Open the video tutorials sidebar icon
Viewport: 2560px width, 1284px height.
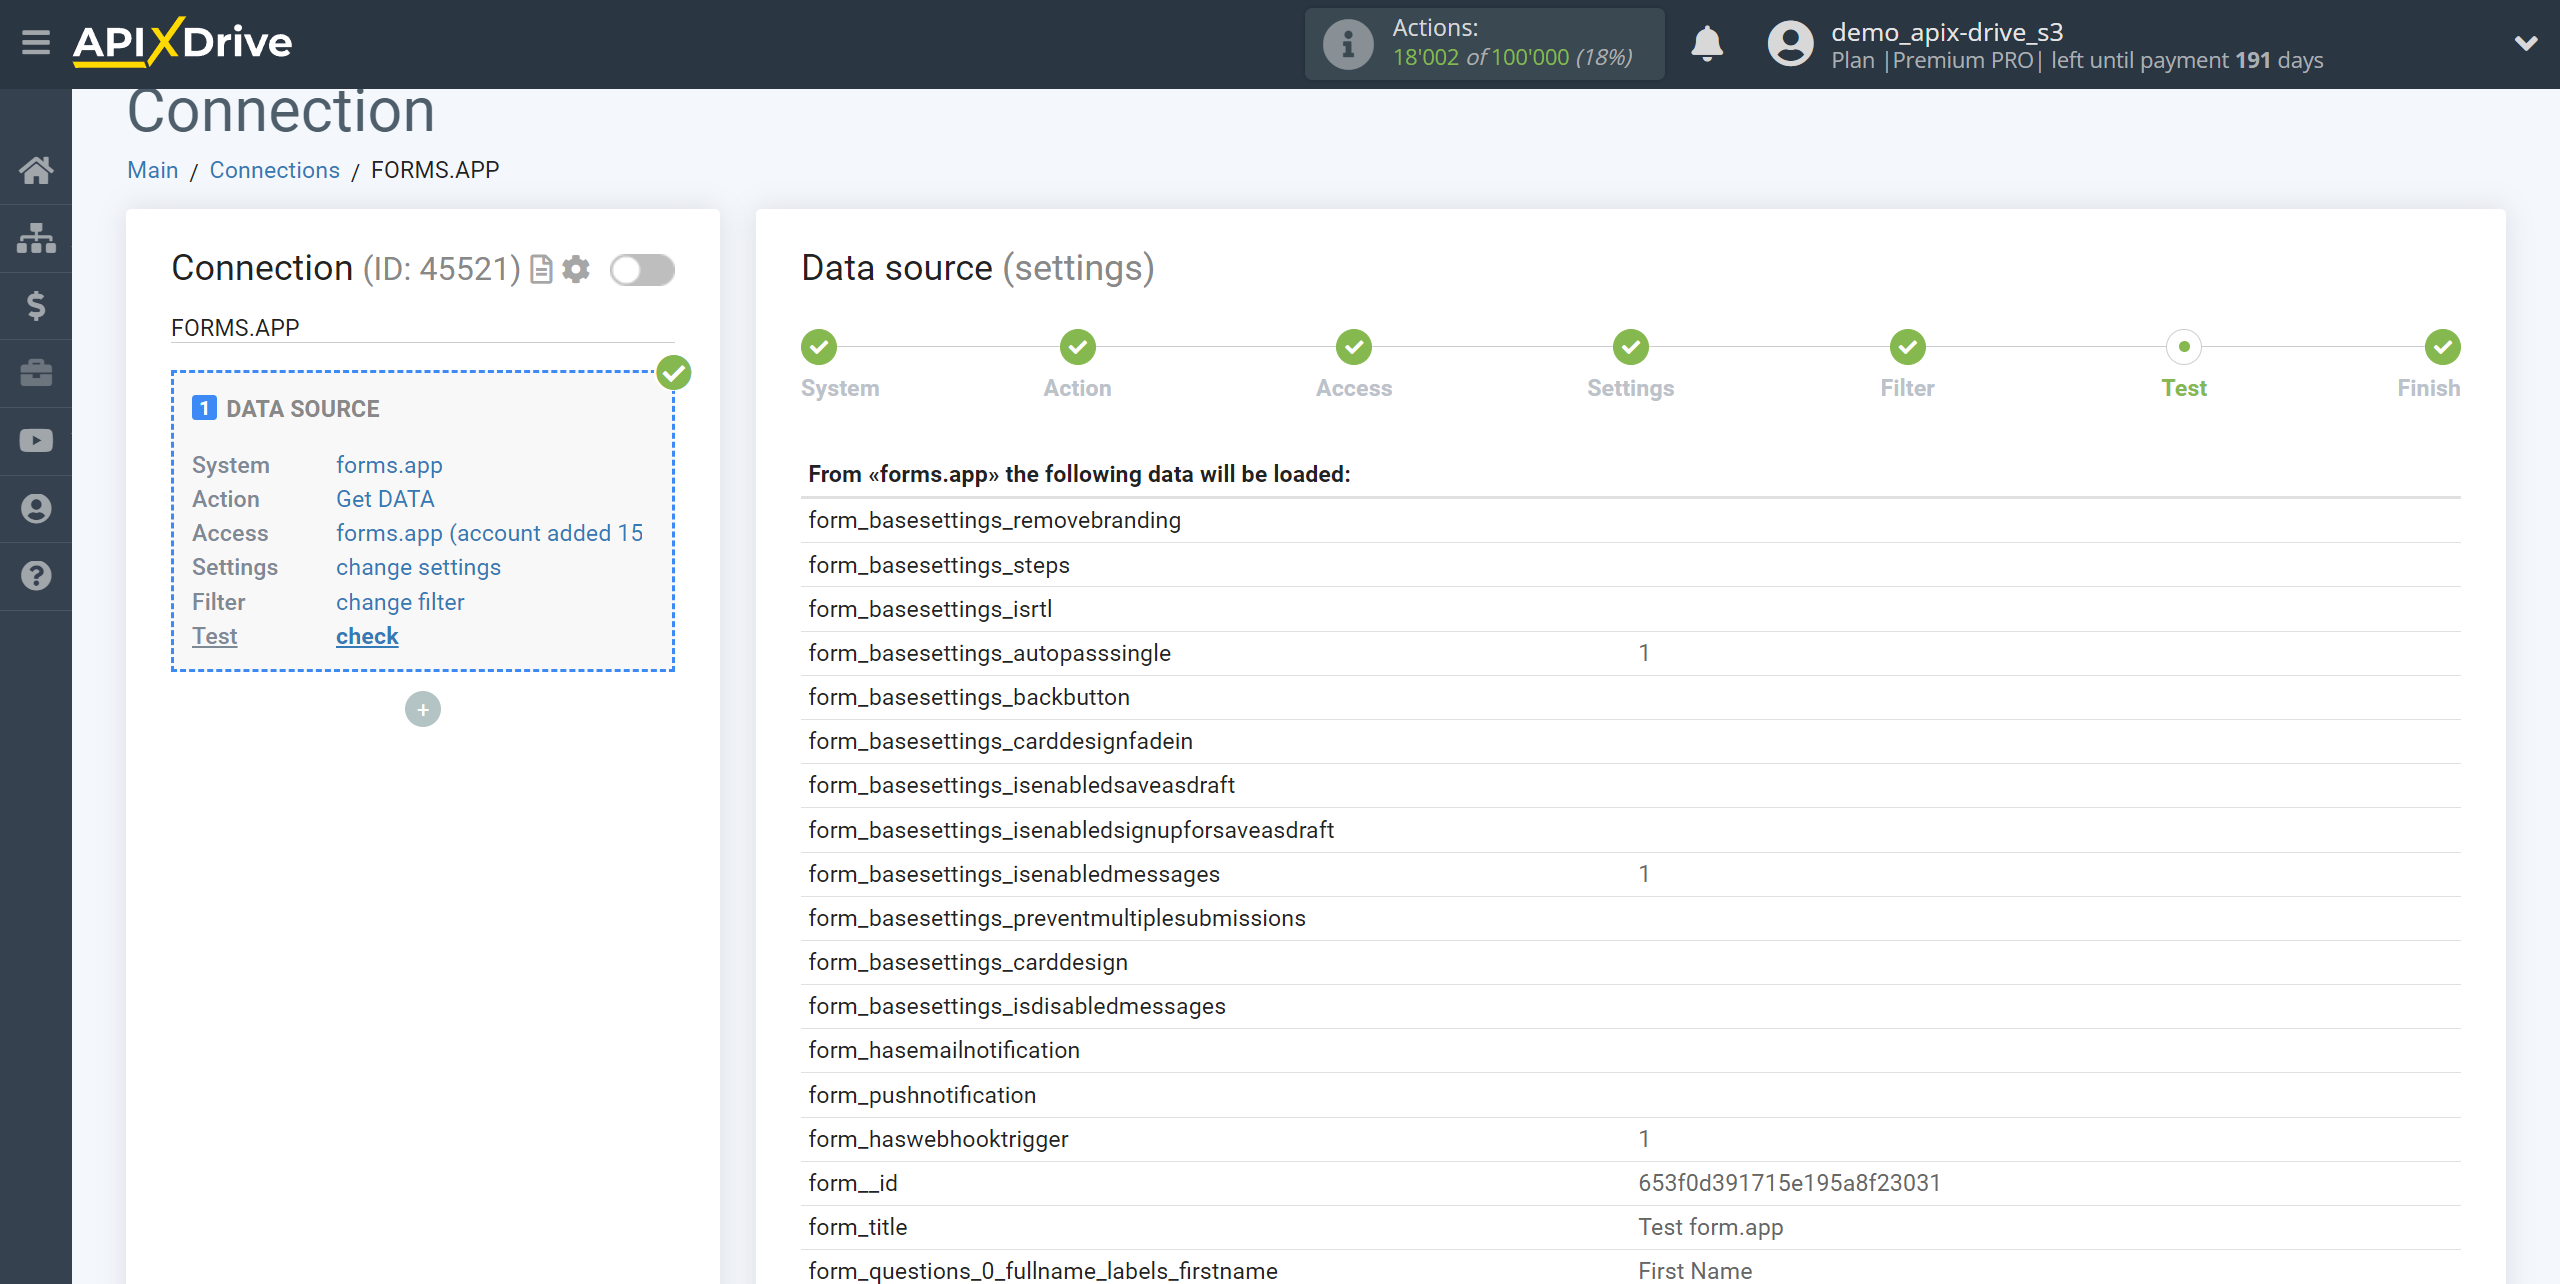coord(36,440)
